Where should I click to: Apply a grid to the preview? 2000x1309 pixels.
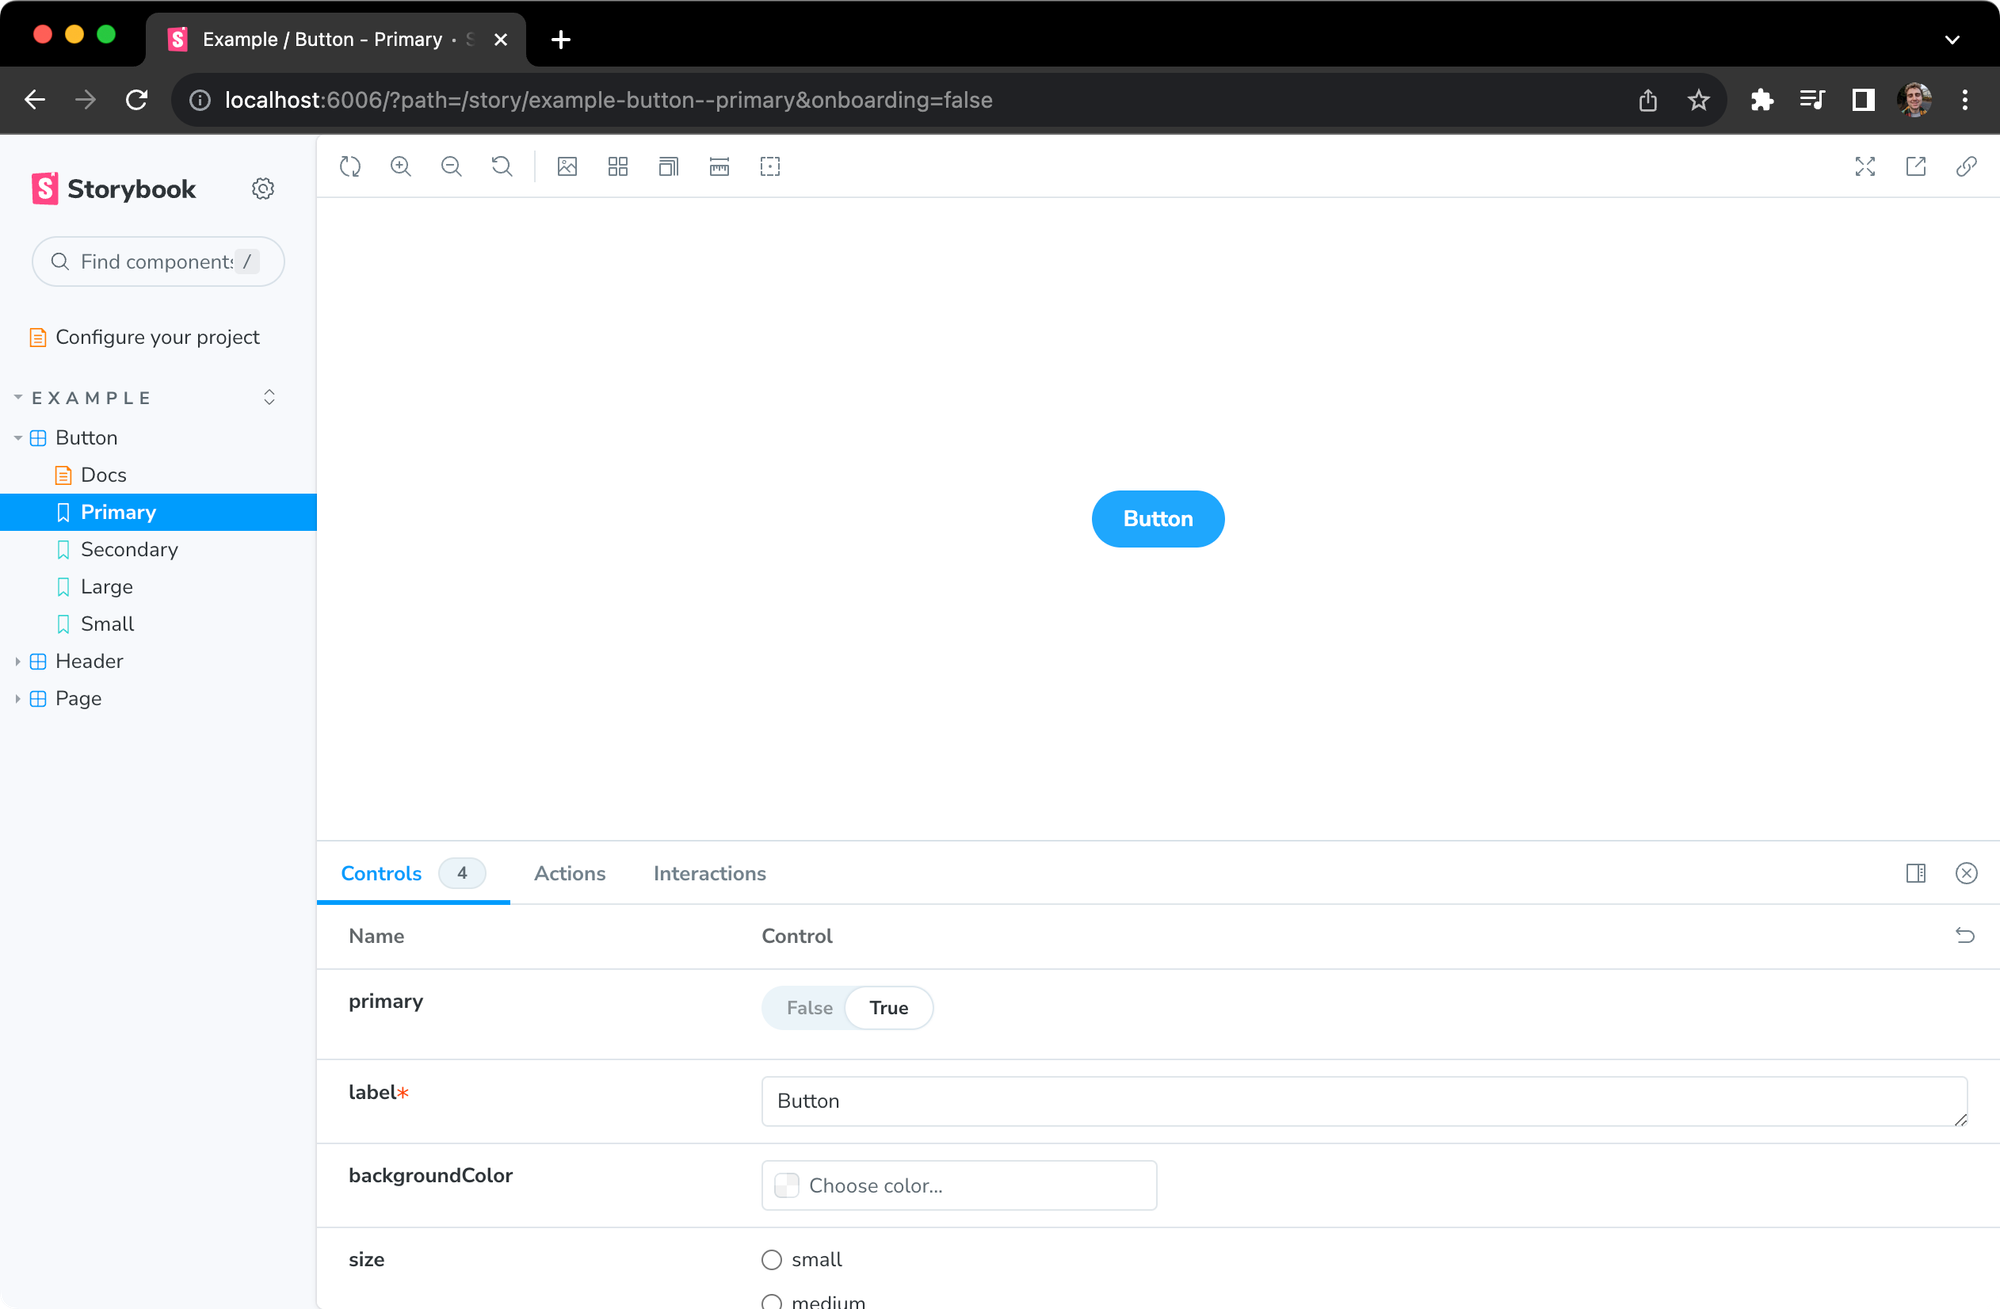[618, 166]
